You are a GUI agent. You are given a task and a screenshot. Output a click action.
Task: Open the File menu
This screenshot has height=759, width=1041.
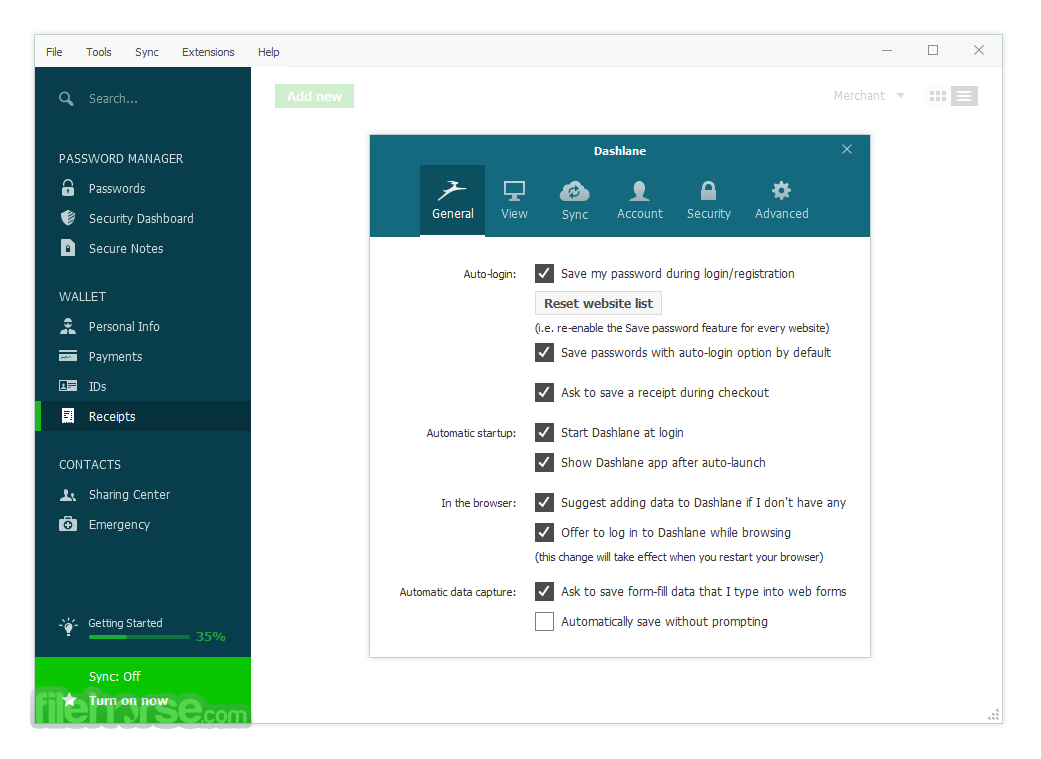(54, 52)
